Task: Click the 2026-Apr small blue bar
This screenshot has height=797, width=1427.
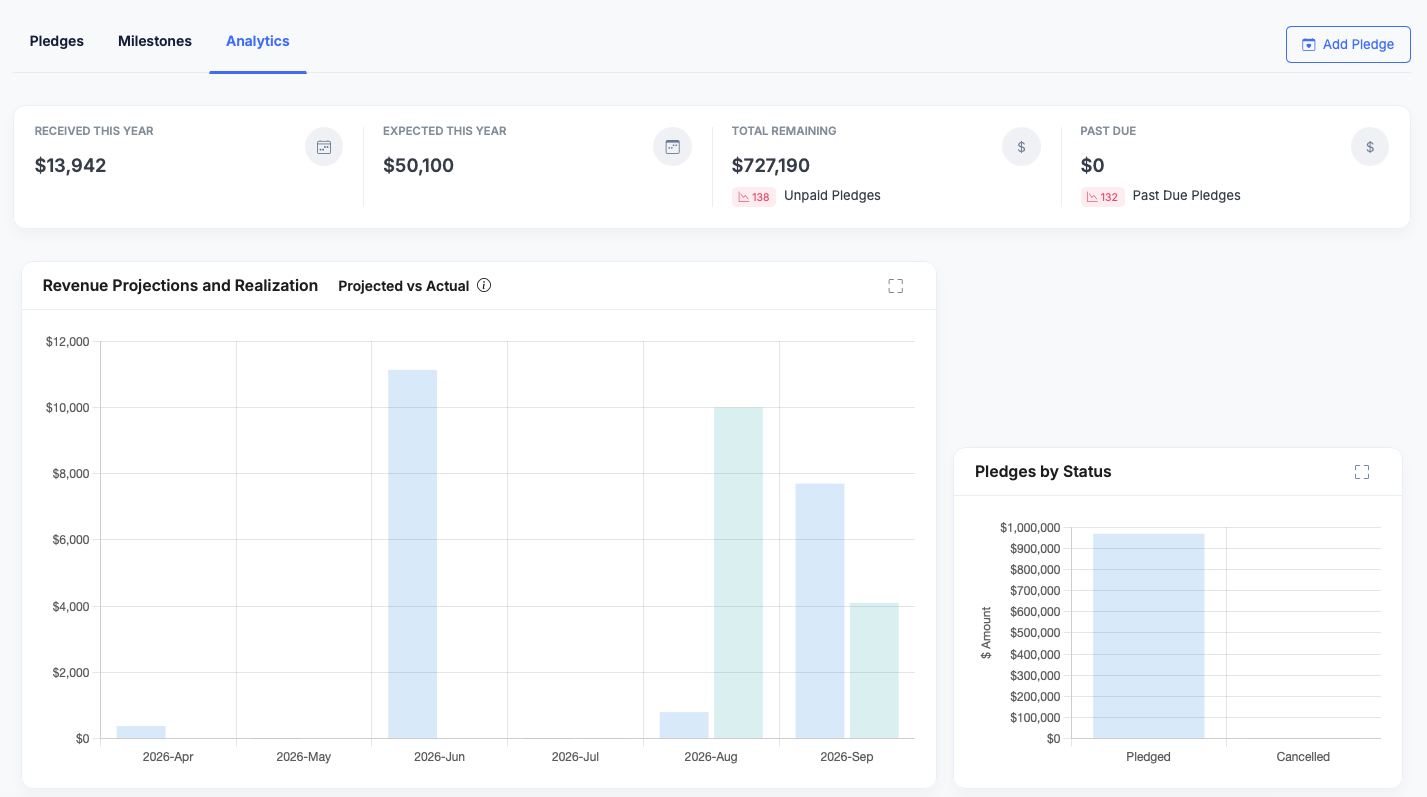Action: tap(141, 732)
